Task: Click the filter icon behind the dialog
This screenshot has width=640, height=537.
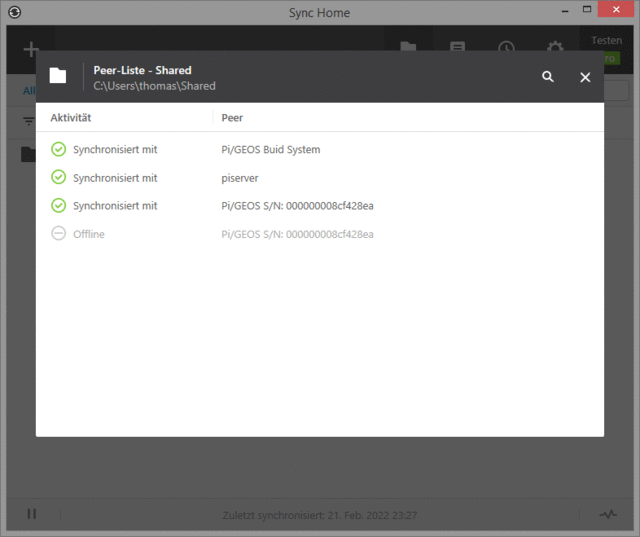Action: pos(29,121)
